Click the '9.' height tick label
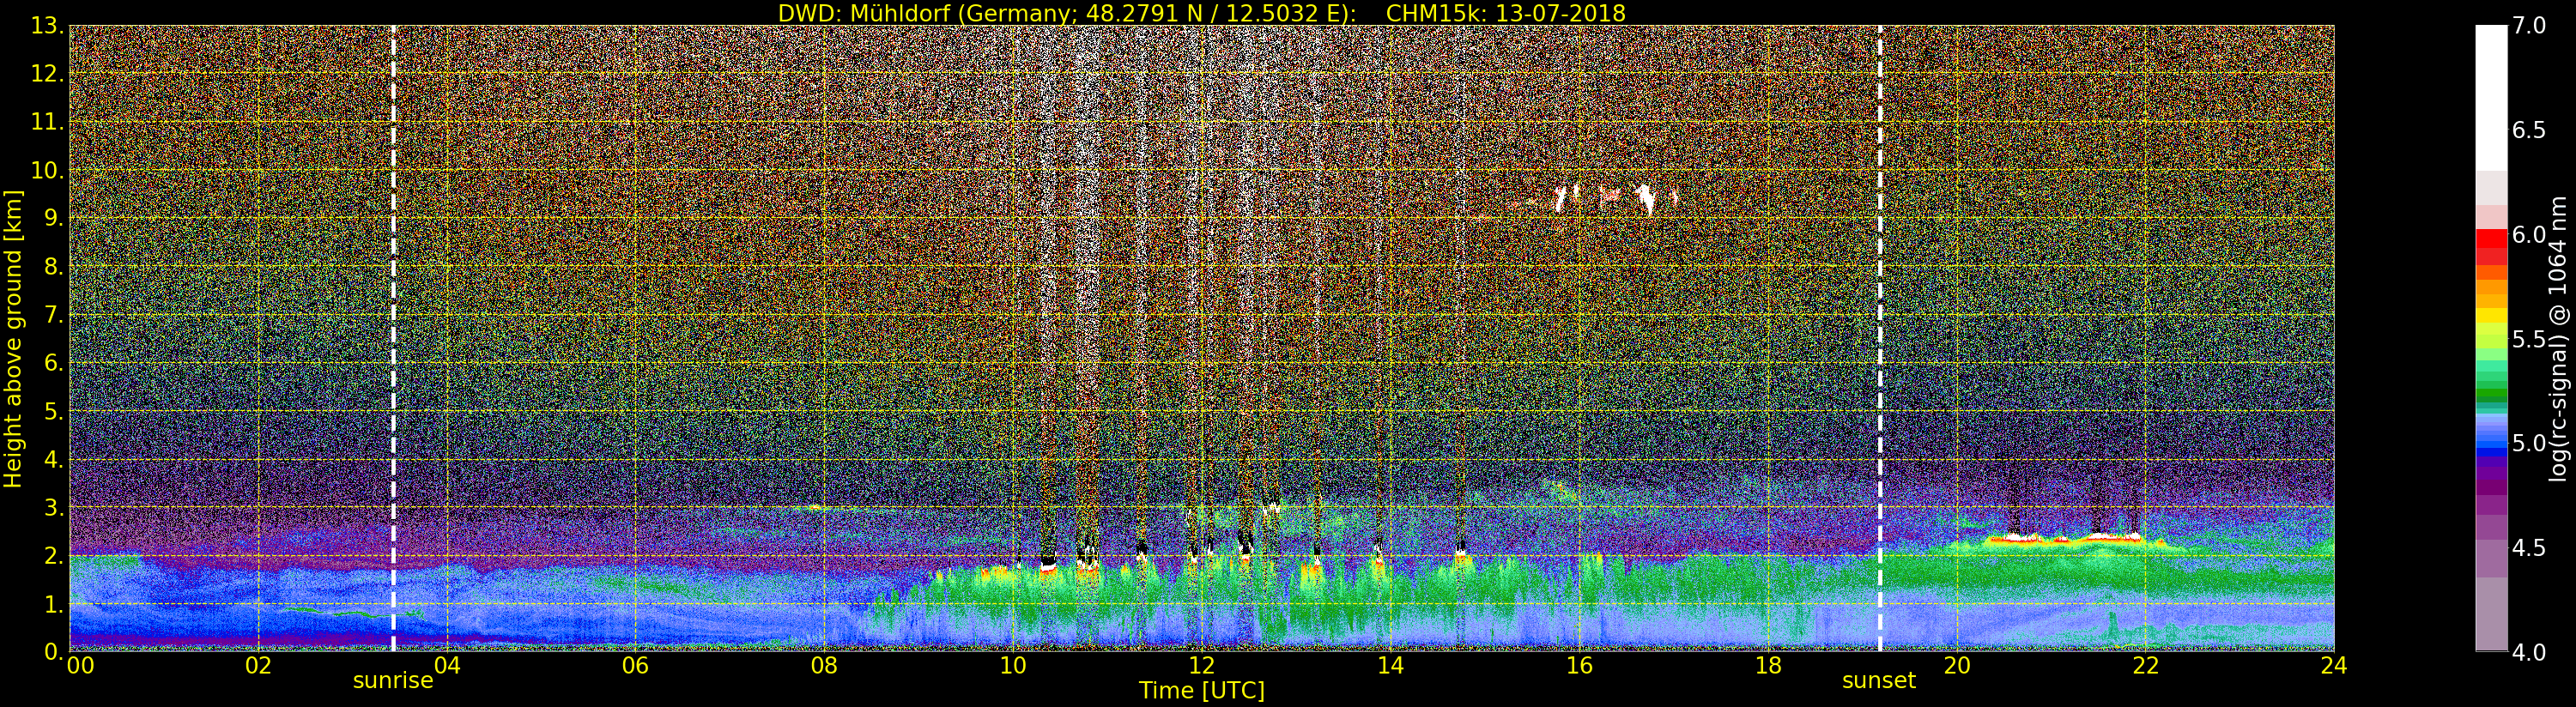This screenshot has height=707, width=2576. tap(53, 218)
